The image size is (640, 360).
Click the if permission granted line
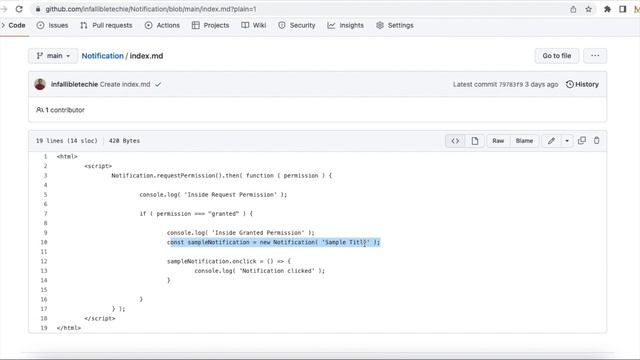196,214
